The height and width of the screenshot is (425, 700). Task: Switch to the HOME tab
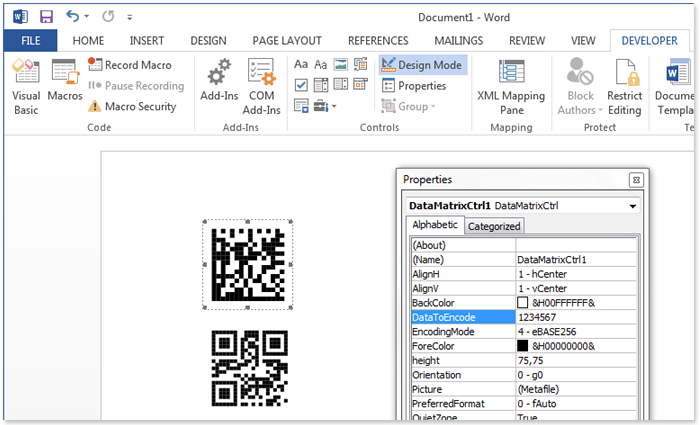click(x=88, y=41)
